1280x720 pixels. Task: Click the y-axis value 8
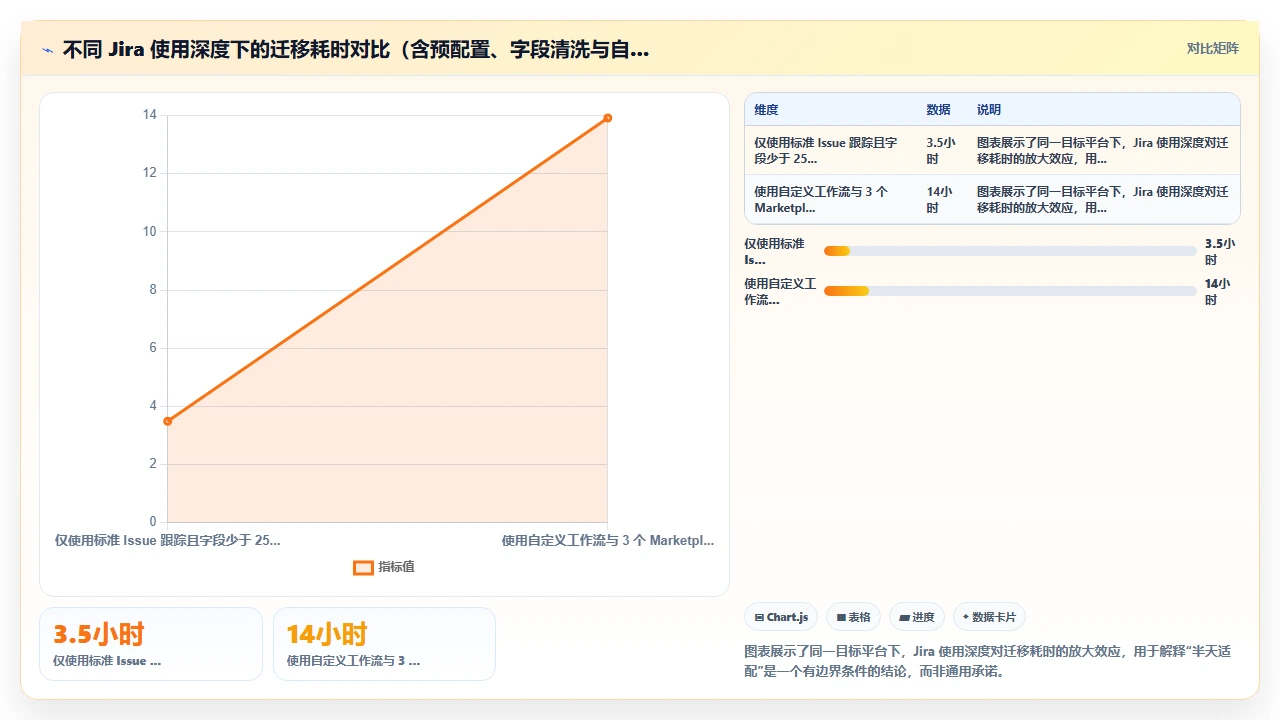153,290
